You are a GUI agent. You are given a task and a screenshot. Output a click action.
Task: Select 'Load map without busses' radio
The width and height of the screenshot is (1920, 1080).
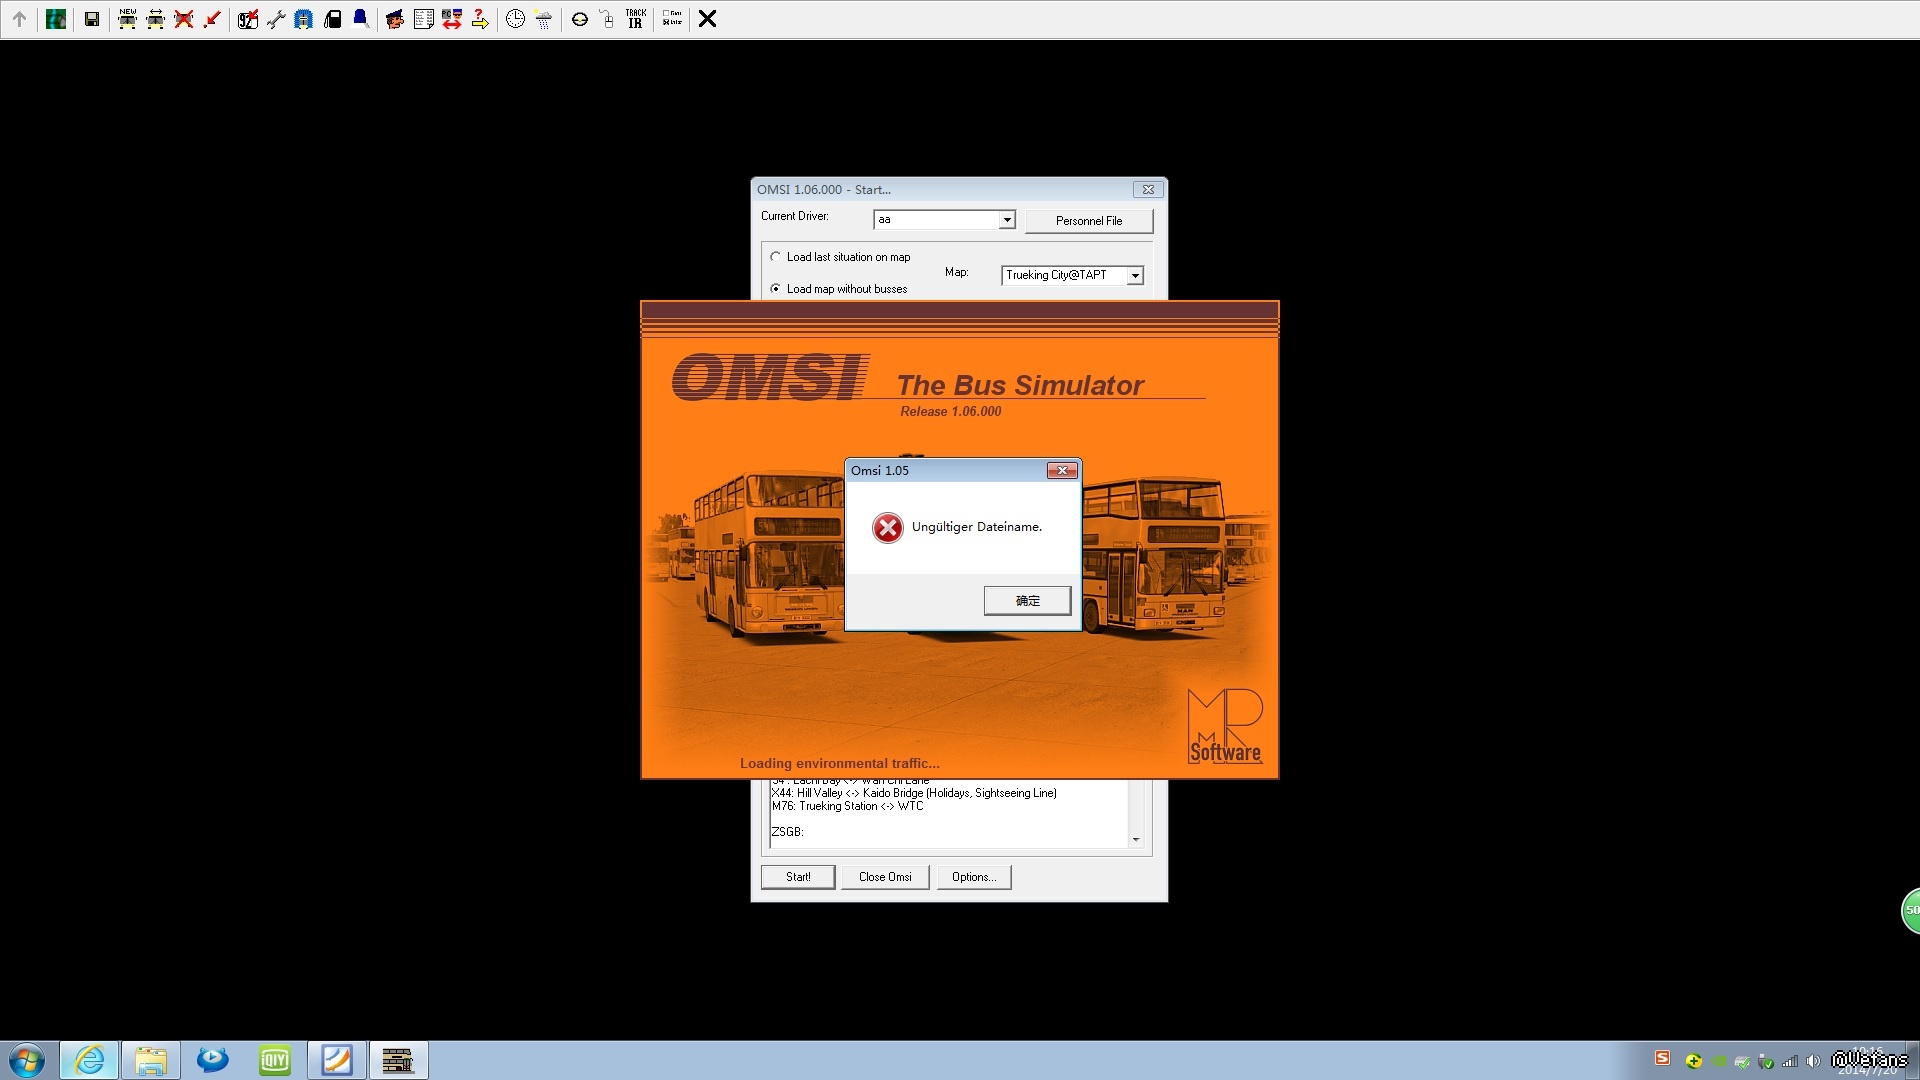tap(776, 289)
